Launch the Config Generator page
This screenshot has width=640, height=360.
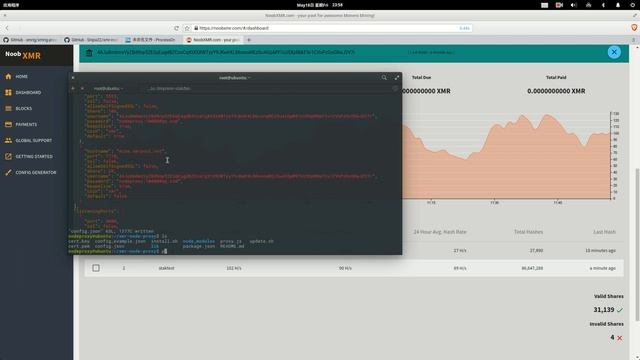[30, 172]
